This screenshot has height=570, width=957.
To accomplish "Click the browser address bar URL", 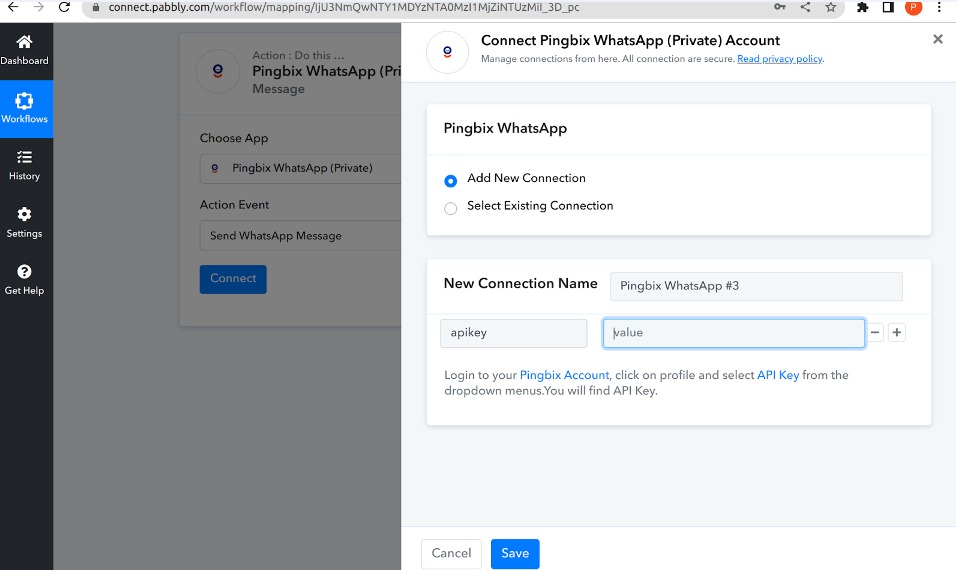I will (344, 7).
